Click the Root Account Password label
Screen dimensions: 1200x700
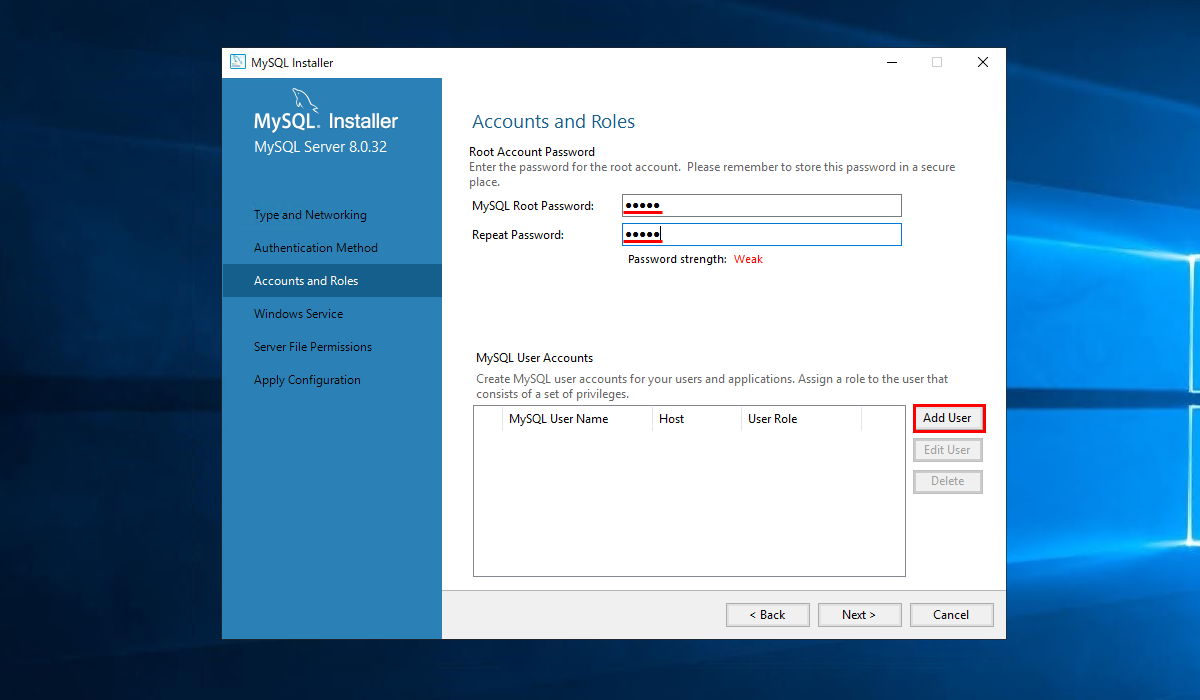pyautogui.click(x=532, y=152)
